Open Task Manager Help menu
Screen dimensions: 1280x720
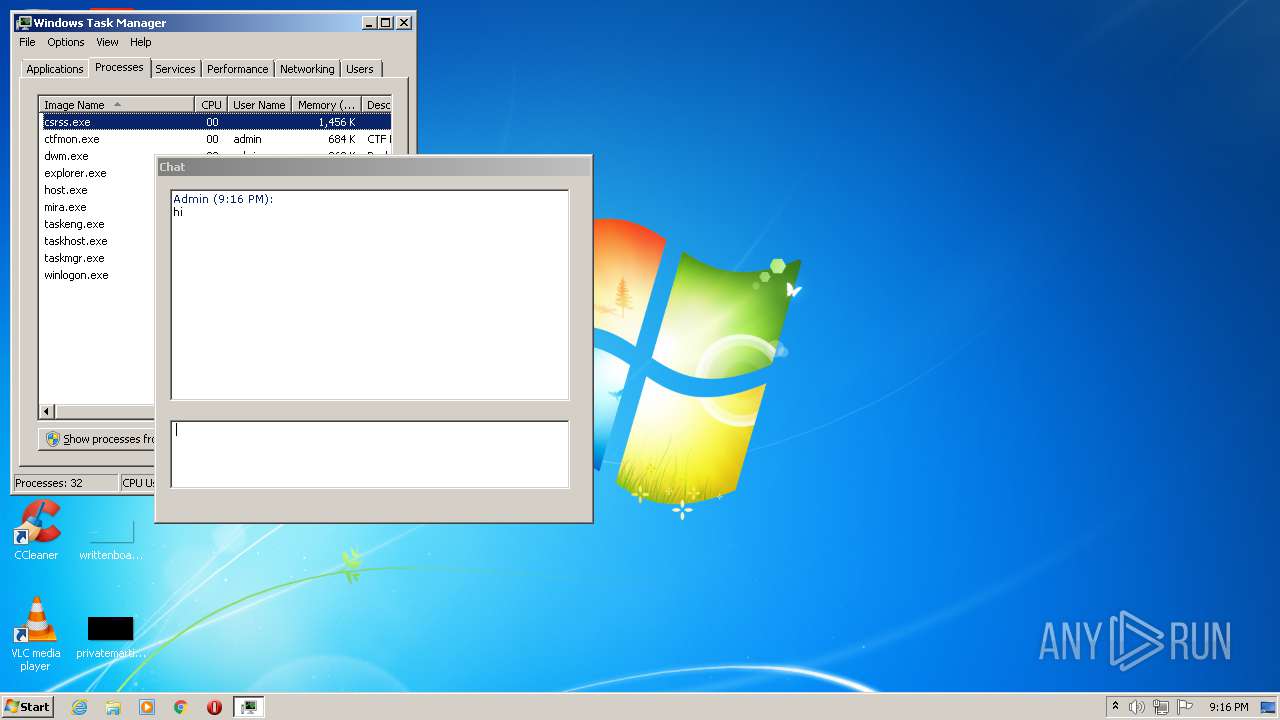coord(141,42)
